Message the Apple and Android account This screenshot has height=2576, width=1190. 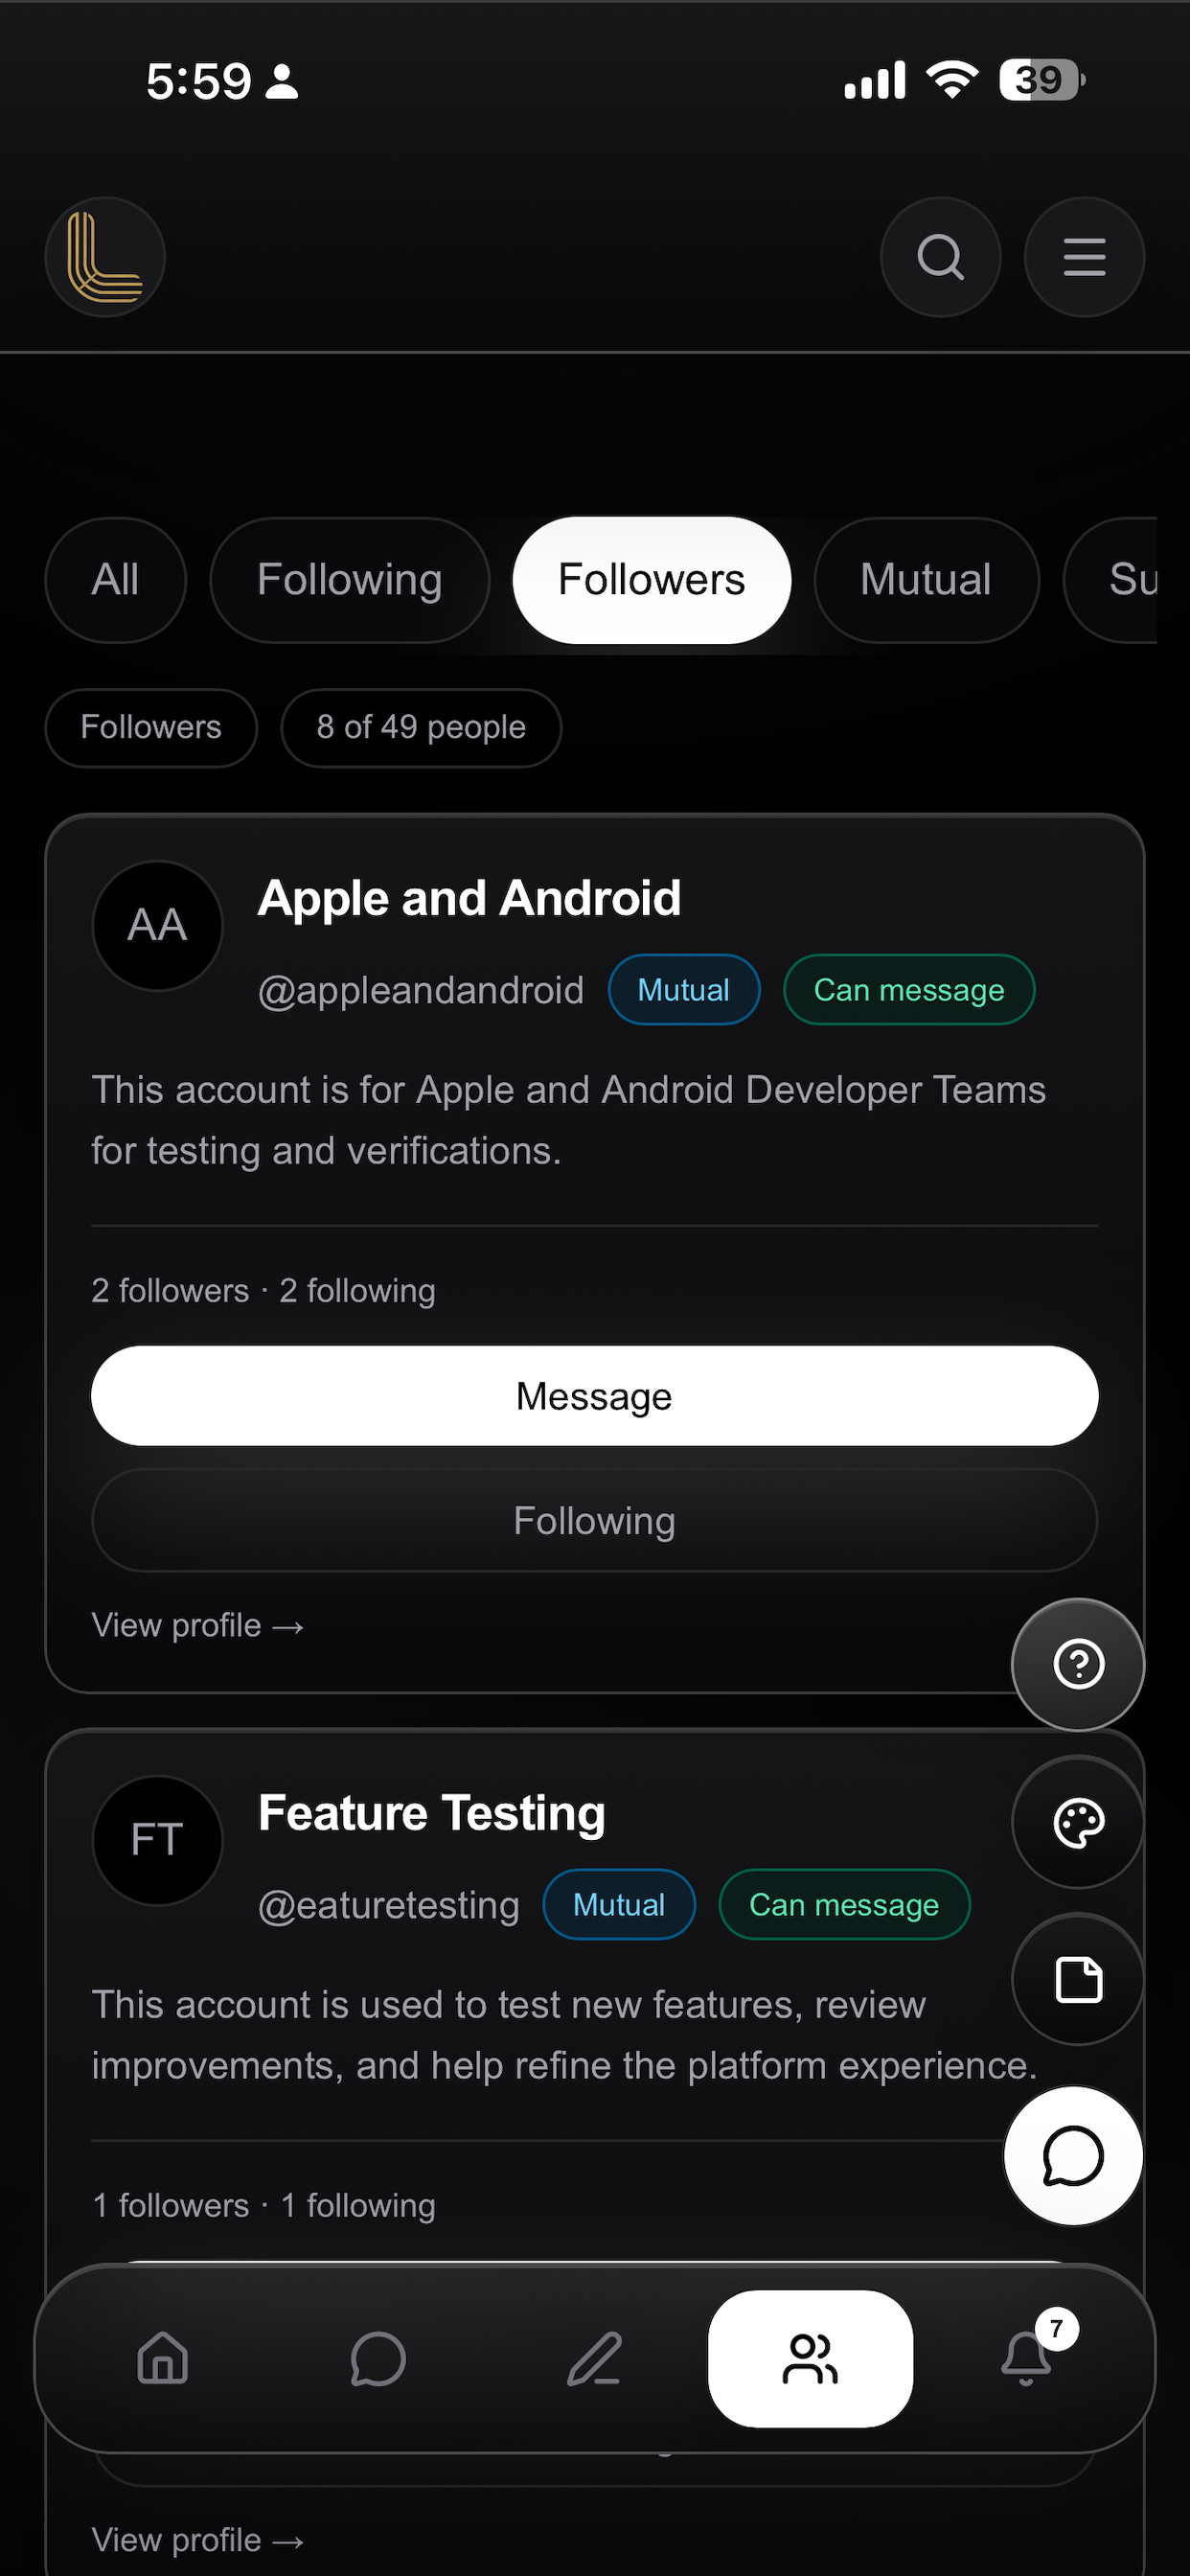point(594,1396)
